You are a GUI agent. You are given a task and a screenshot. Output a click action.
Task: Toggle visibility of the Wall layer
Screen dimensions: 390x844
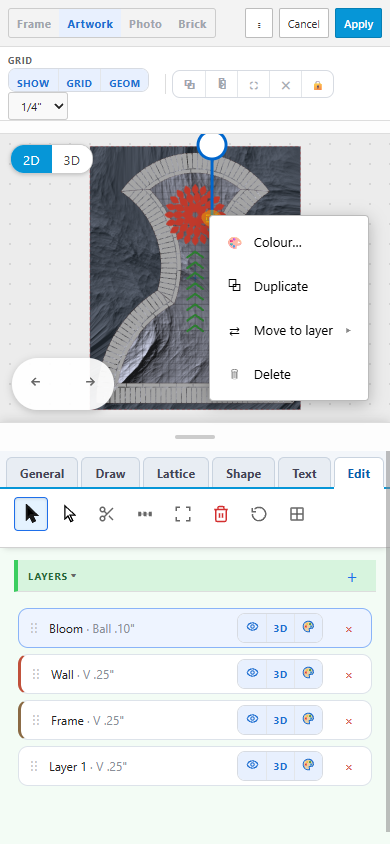tap(252, 674)
